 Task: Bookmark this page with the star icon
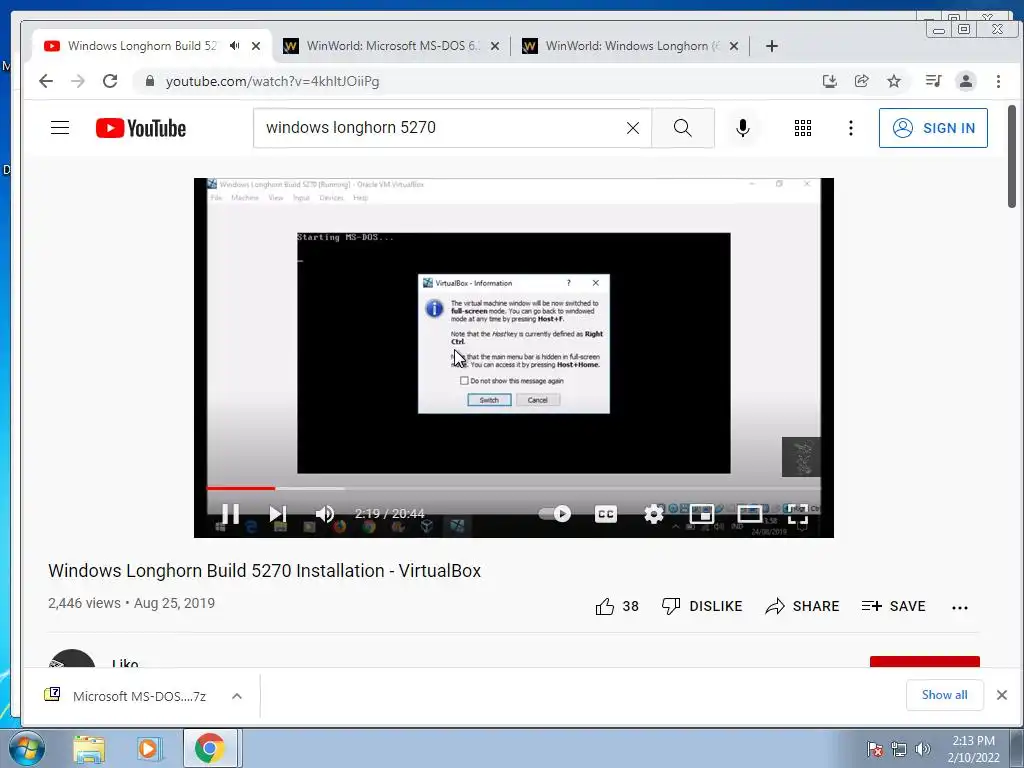pyautogui.click(x=893, y=81)
